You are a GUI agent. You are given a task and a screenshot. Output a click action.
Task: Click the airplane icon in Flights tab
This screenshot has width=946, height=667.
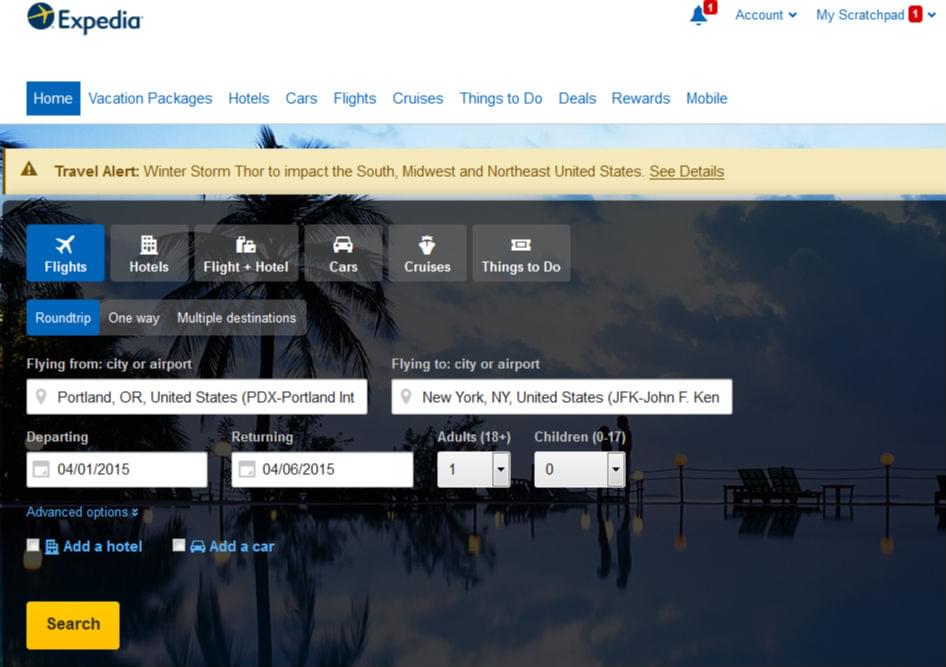pos(65,244)
